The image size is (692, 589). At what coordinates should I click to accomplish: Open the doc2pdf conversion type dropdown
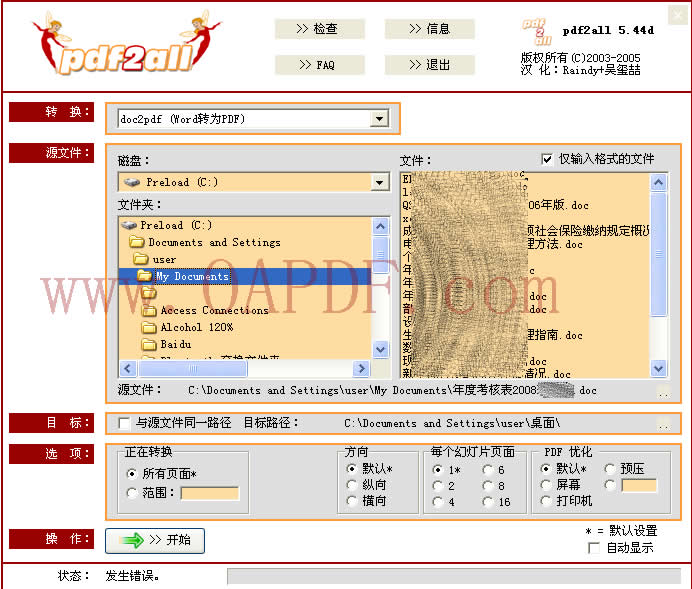tap(380, 119)
